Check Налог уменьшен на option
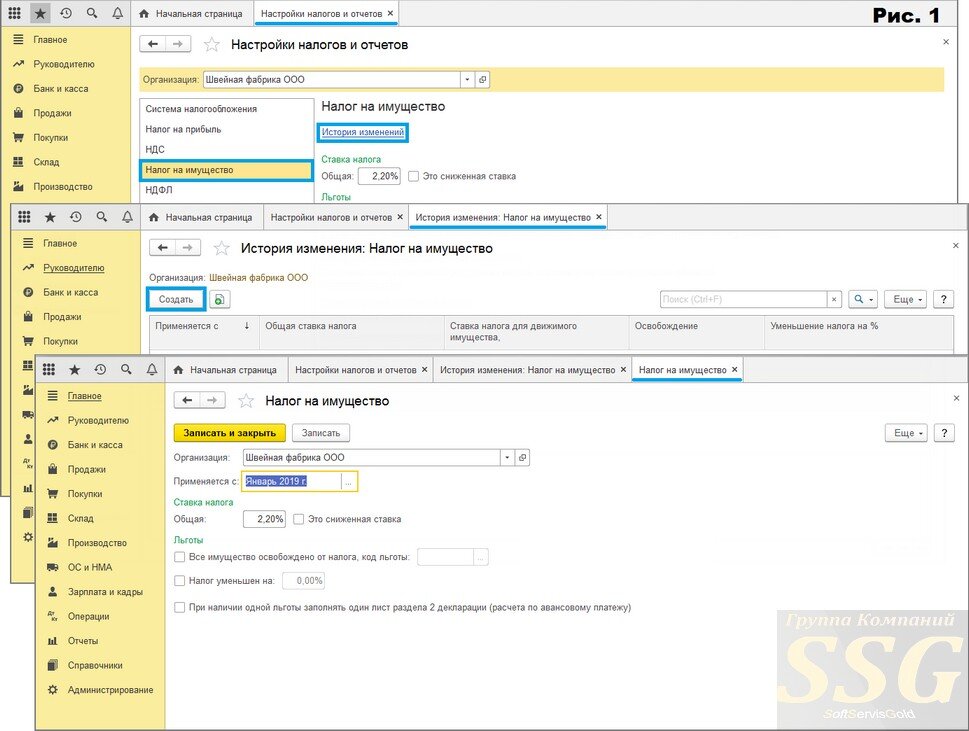969x731 pixels. click(180, 581)
